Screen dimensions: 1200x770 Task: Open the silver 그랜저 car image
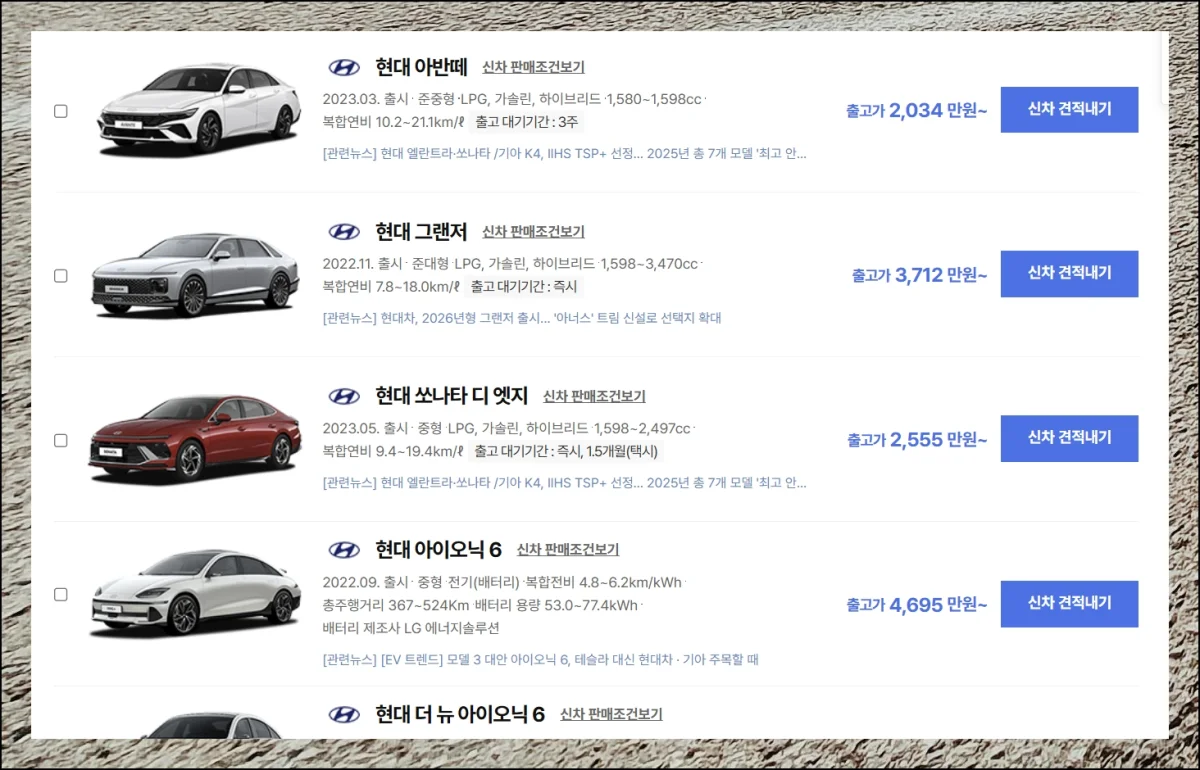[196, 273]
